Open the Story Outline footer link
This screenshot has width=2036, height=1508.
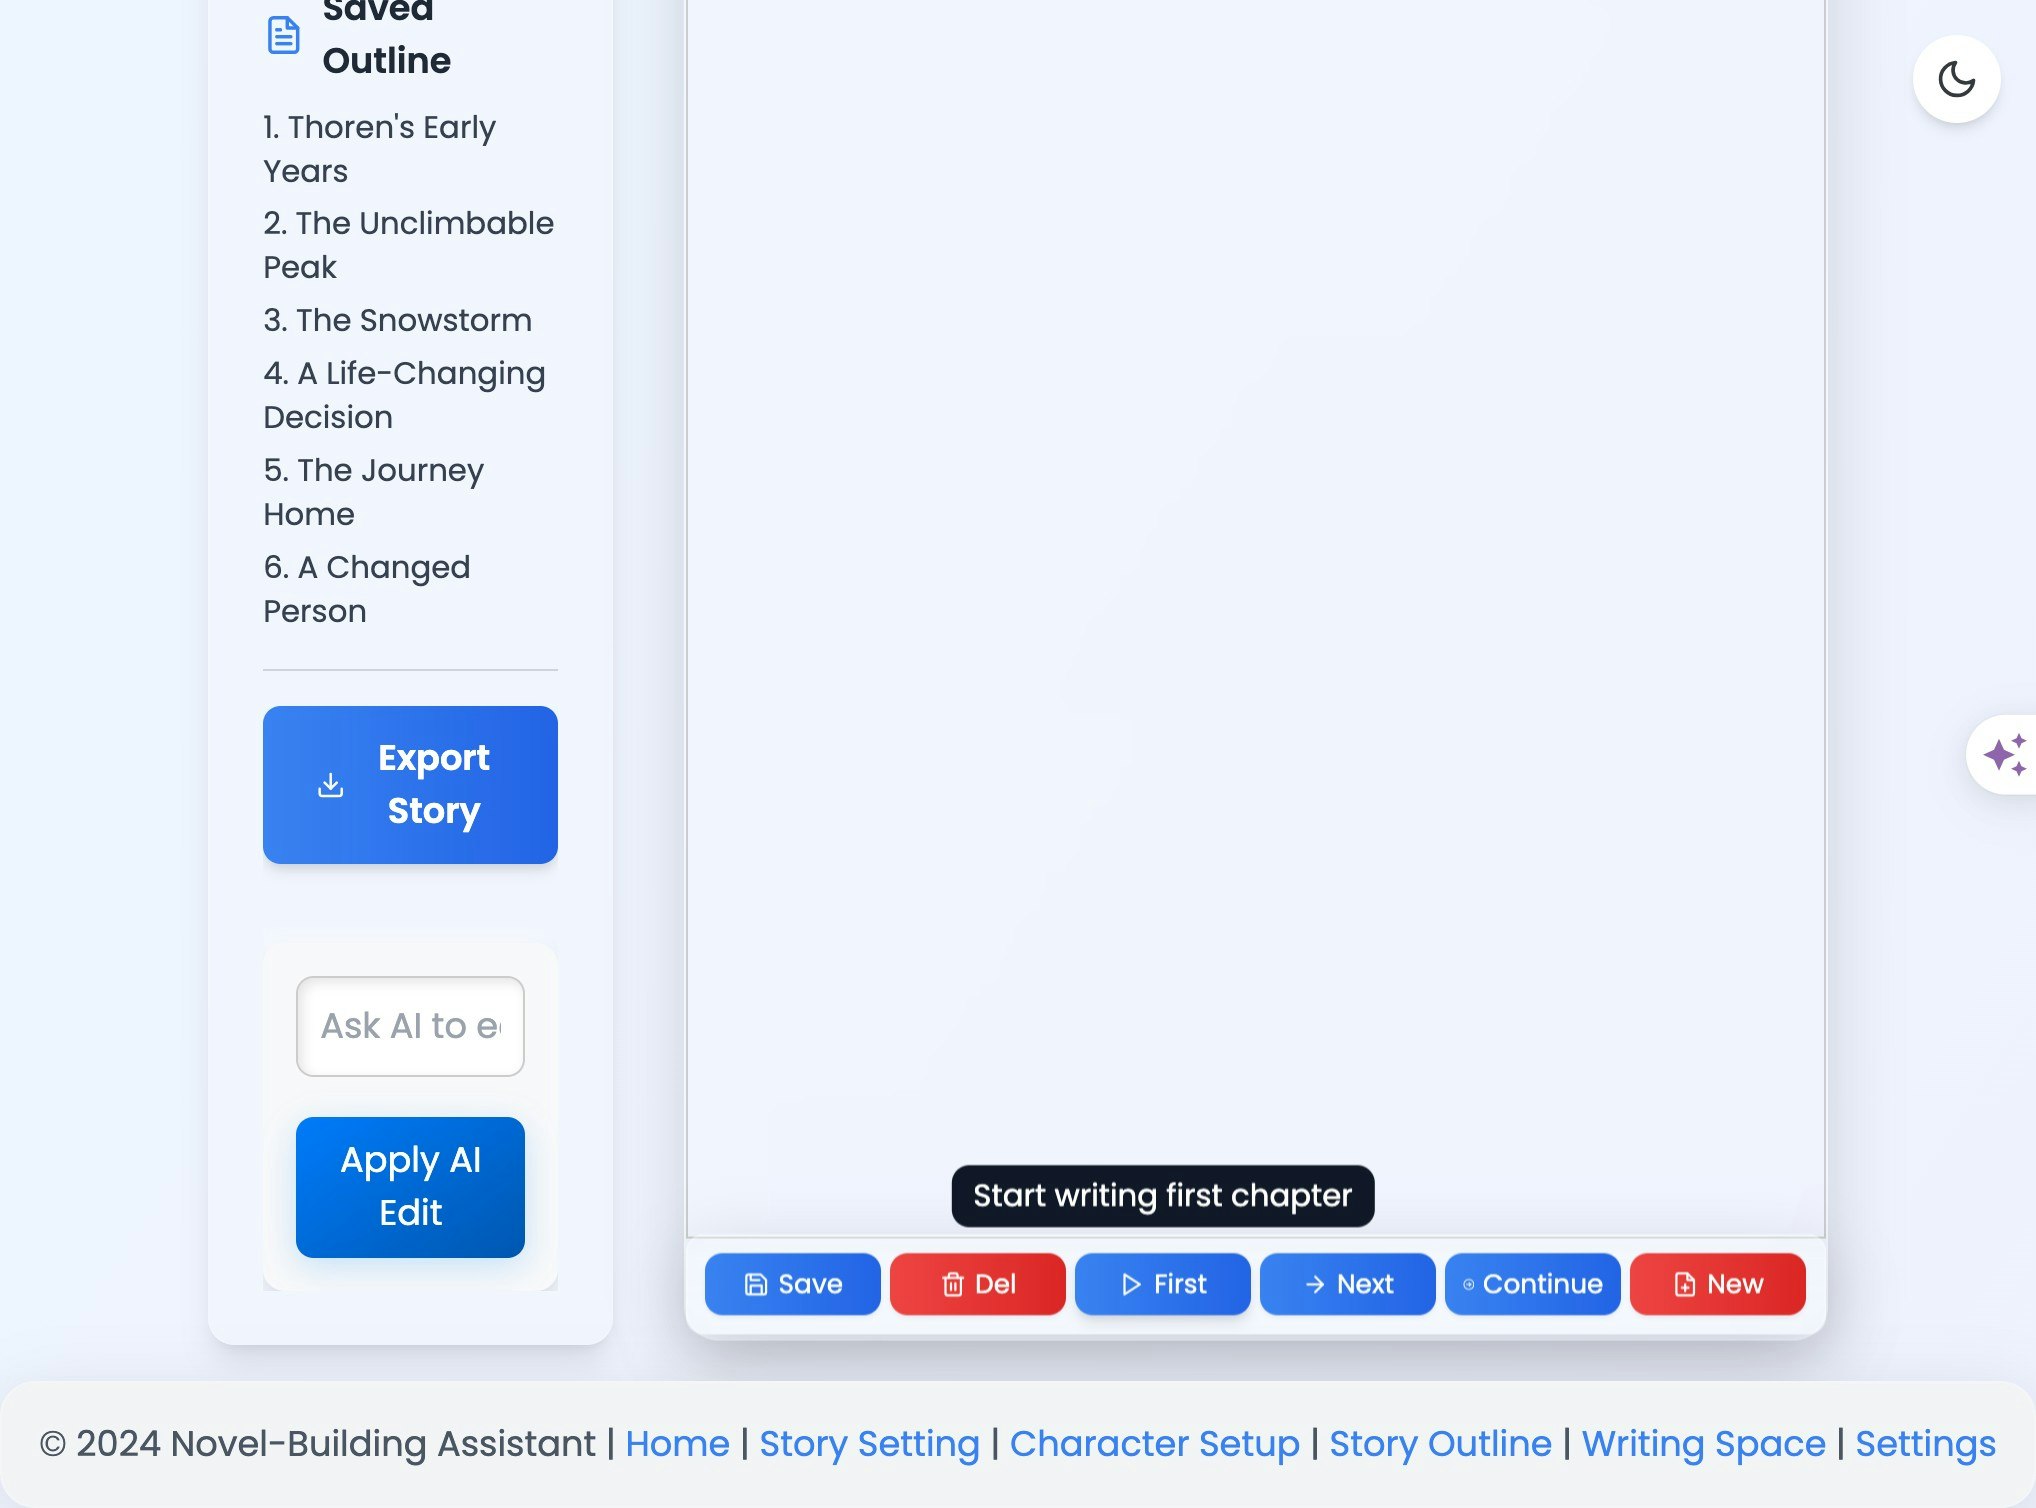[1440, 1443]
